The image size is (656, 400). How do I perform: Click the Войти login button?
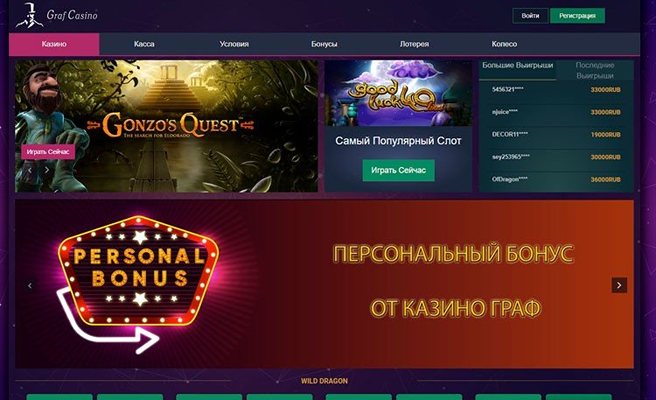pyautogui.click(x=530, y=16)
